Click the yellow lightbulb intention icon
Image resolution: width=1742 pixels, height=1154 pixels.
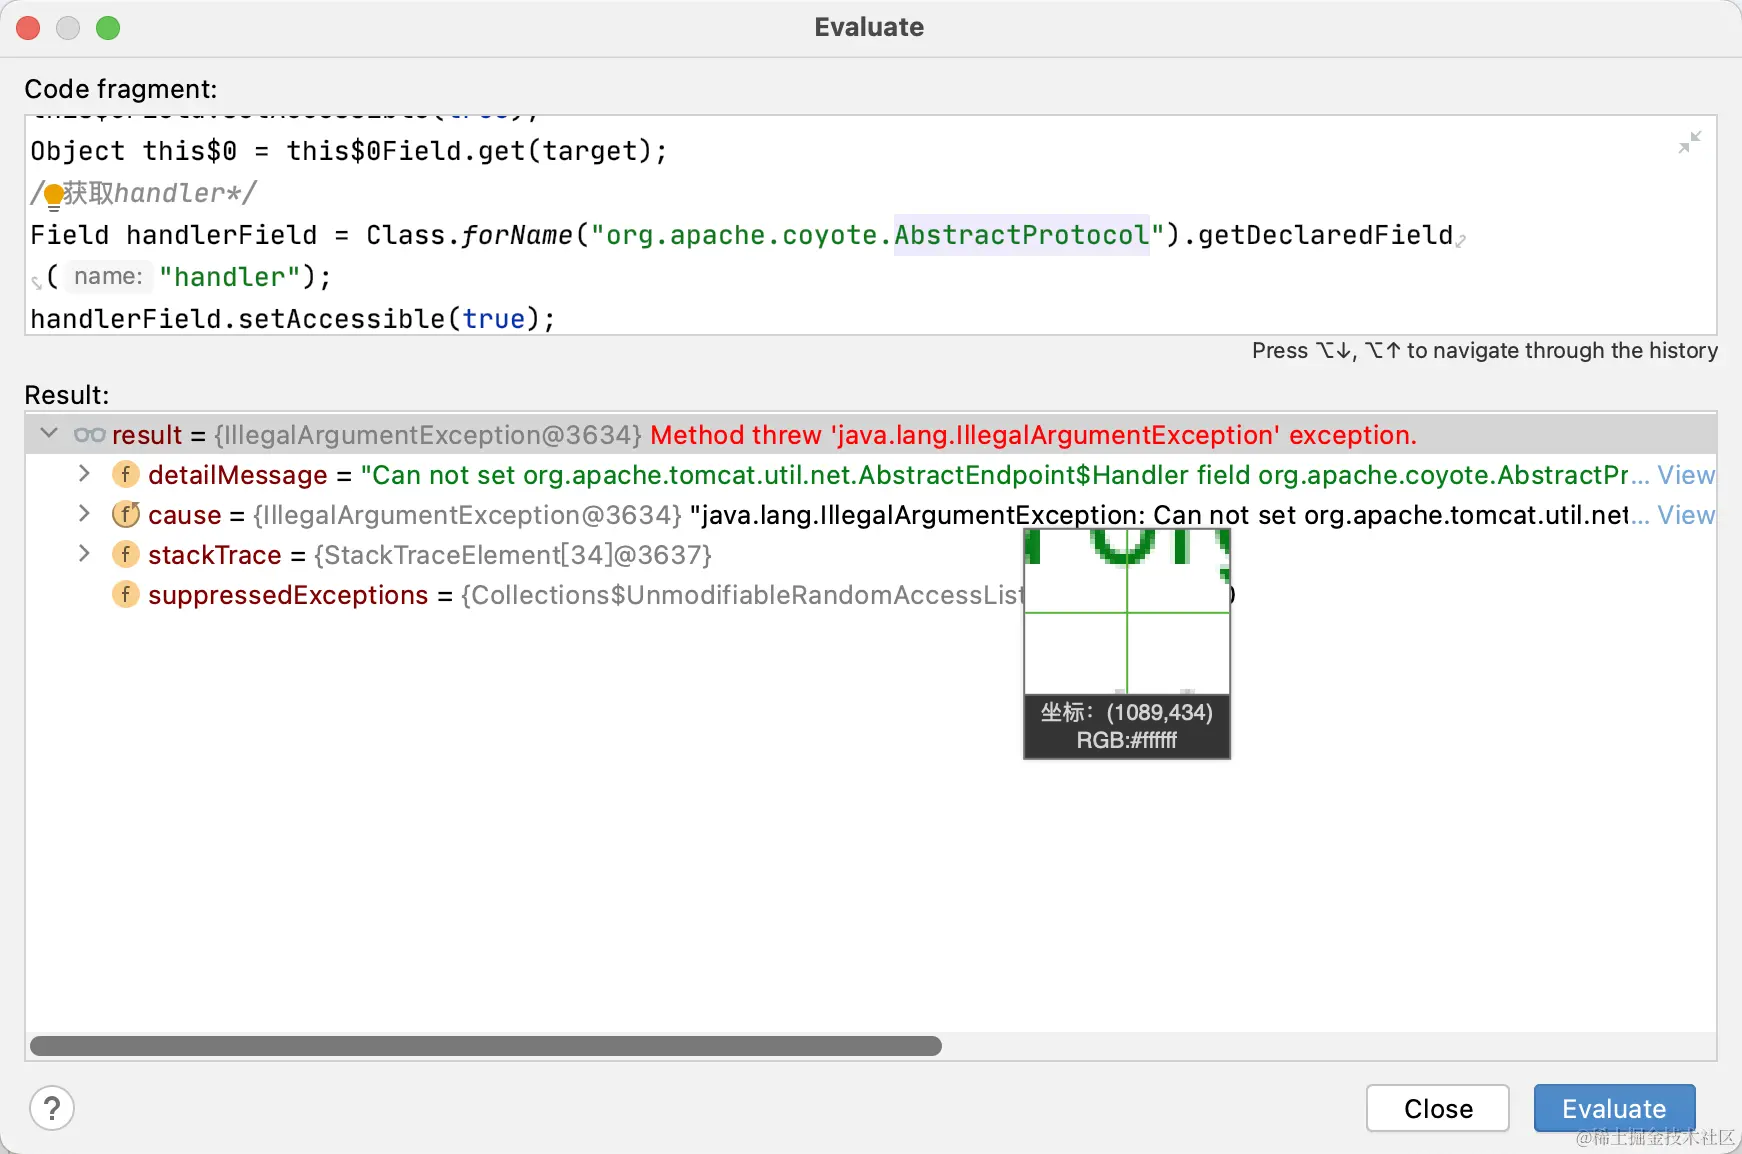tap(54, 196)
